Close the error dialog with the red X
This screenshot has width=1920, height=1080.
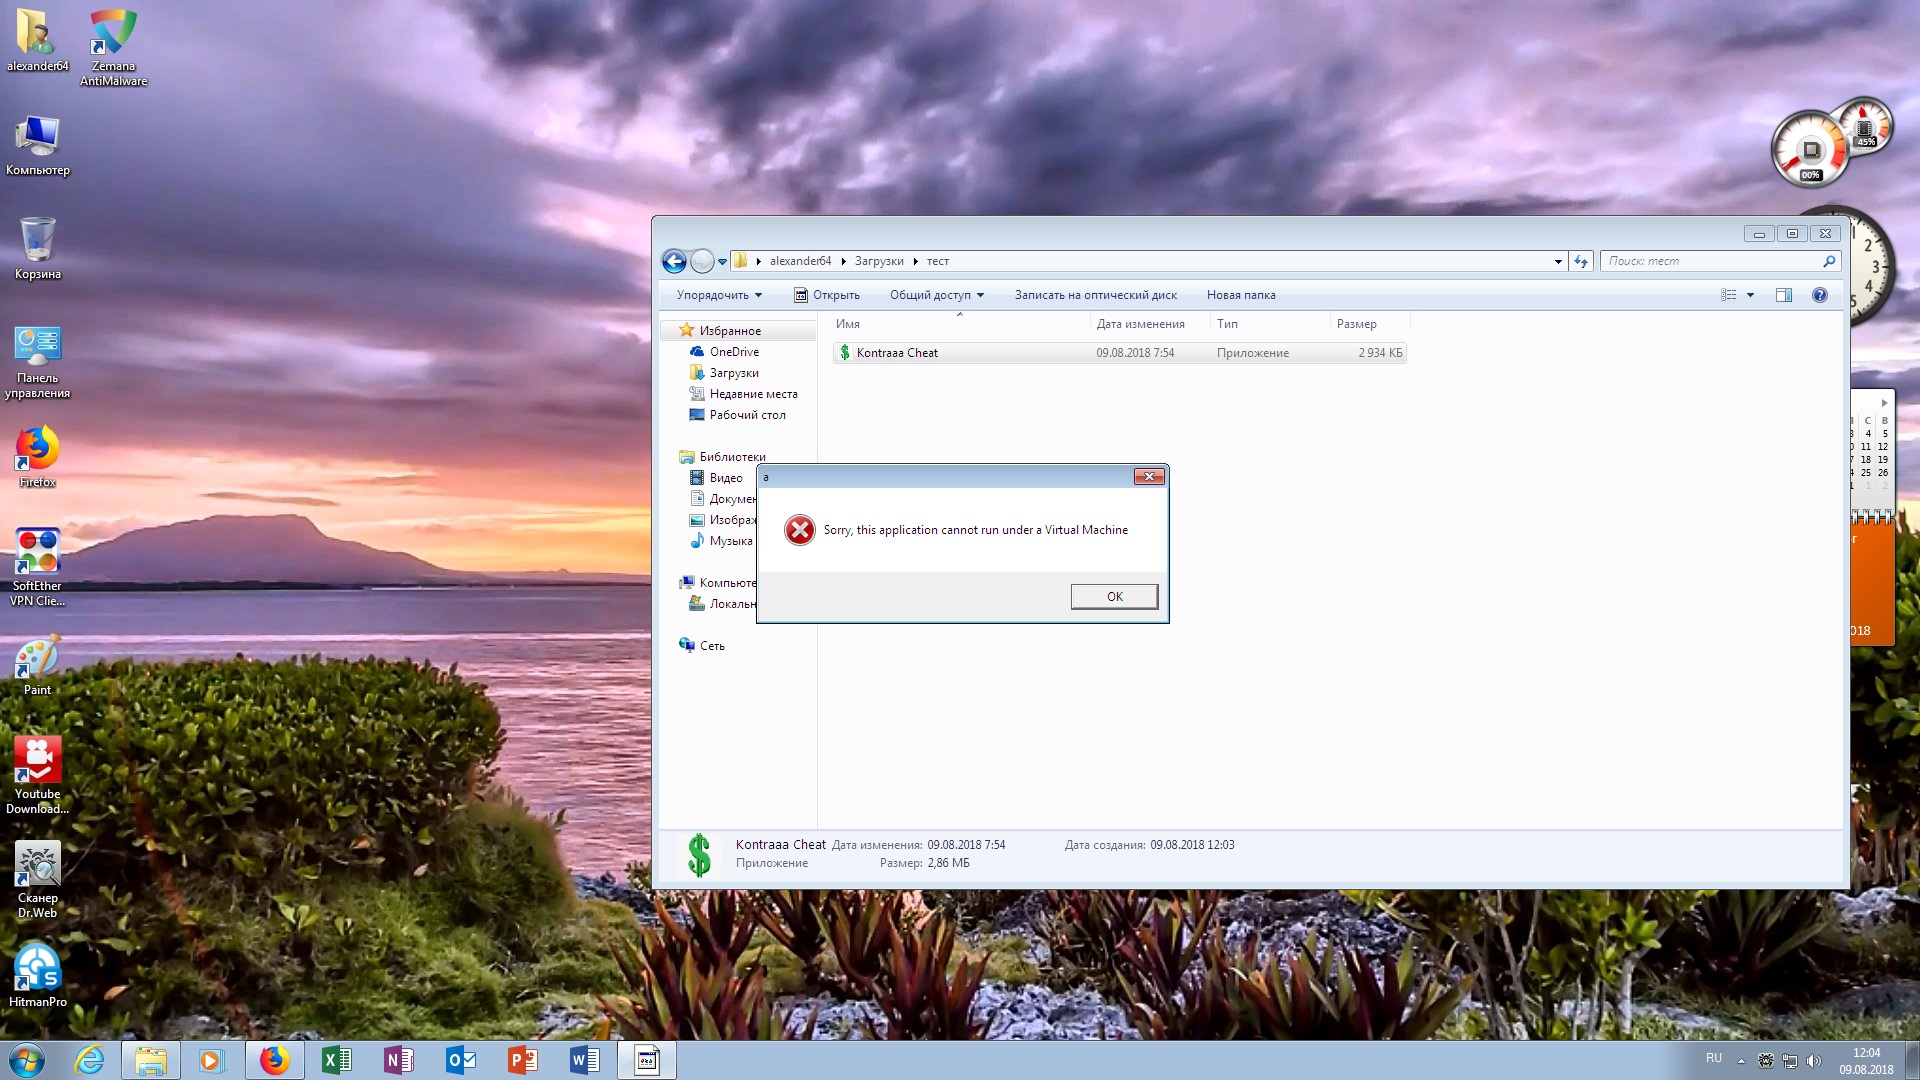pyautogui.click(x=1149, y=477)
